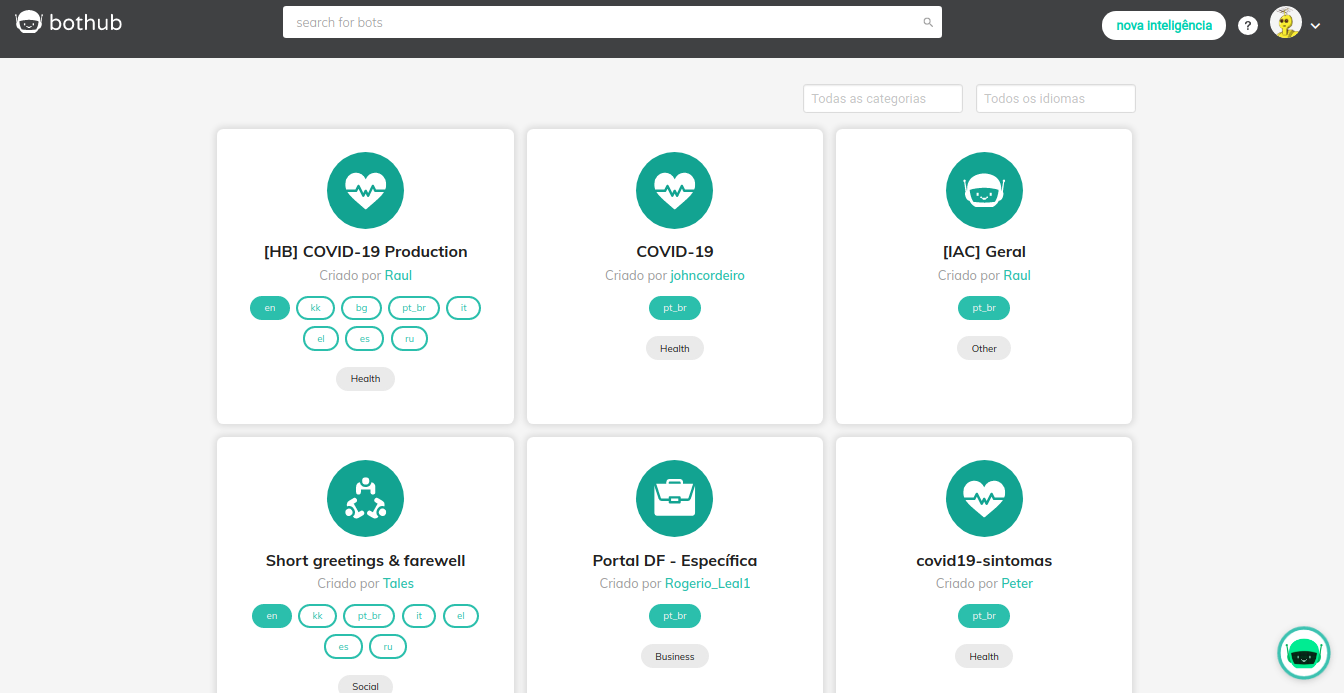Open '[HB] COVID-19 Production' title
1344x693 pixels.
tap(365, 252)
